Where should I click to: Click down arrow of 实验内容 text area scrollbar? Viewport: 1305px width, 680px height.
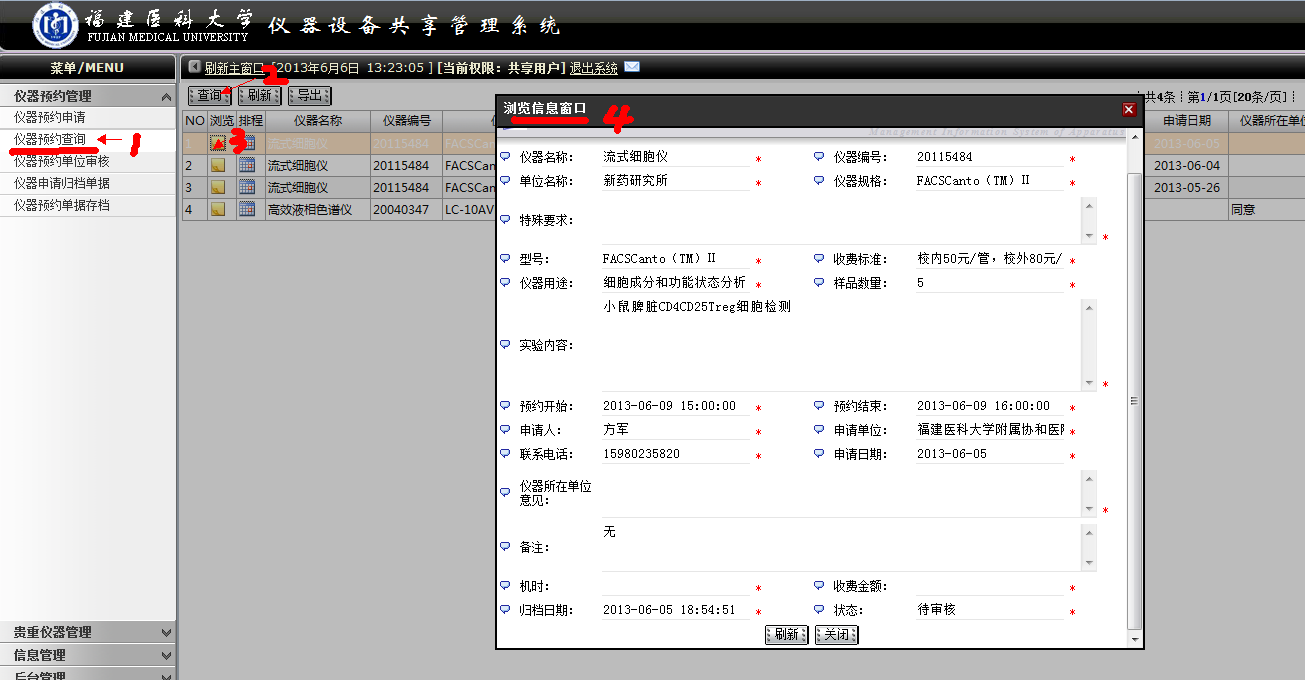(1089, 383)
